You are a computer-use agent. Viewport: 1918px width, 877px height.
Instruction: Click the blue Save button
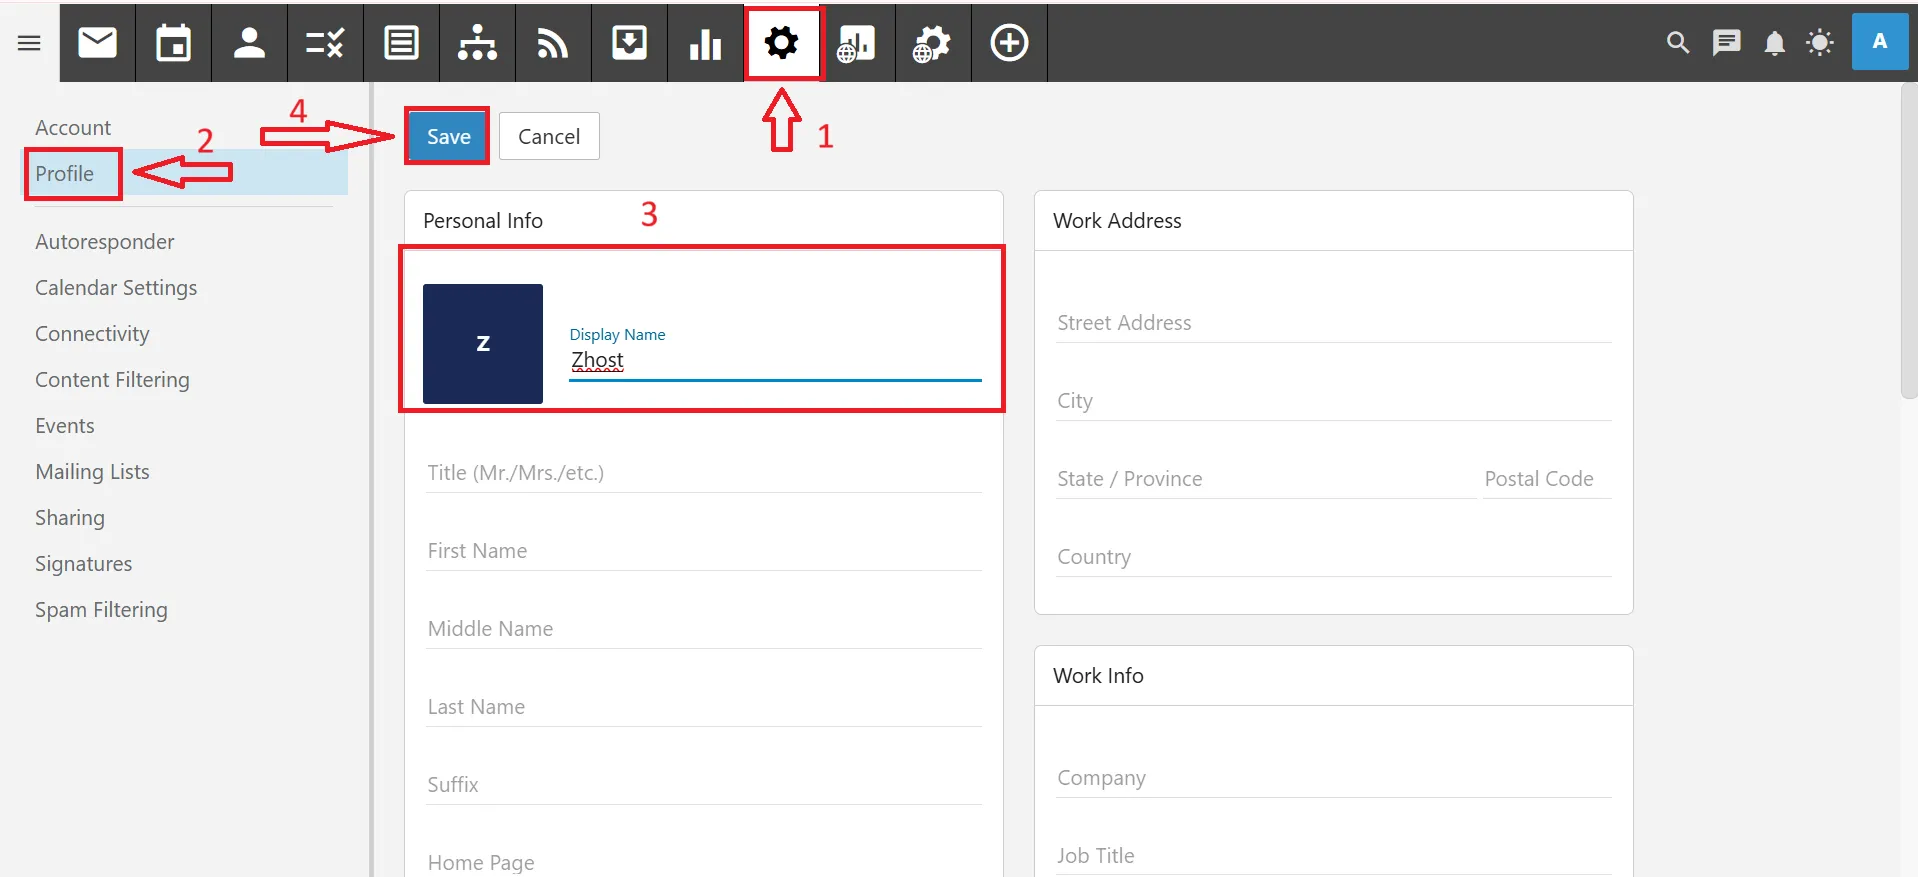(x=448, y=137)
